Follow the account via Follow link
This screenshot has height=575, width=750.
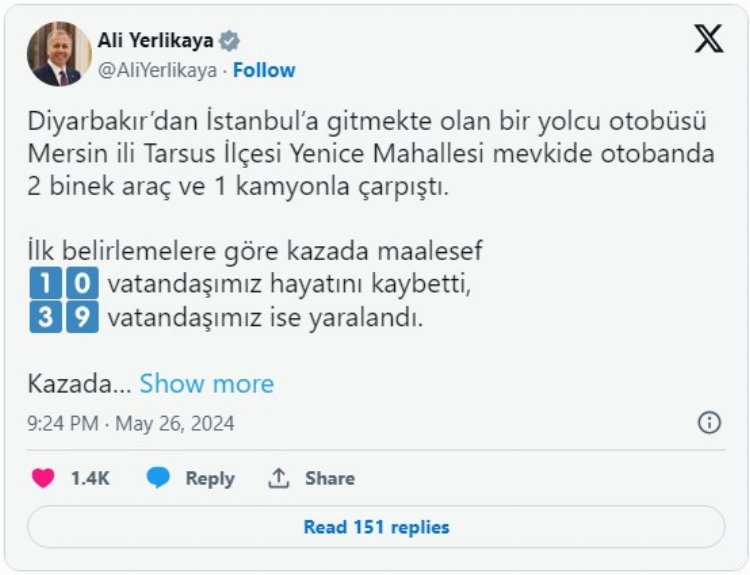point(264,70)
